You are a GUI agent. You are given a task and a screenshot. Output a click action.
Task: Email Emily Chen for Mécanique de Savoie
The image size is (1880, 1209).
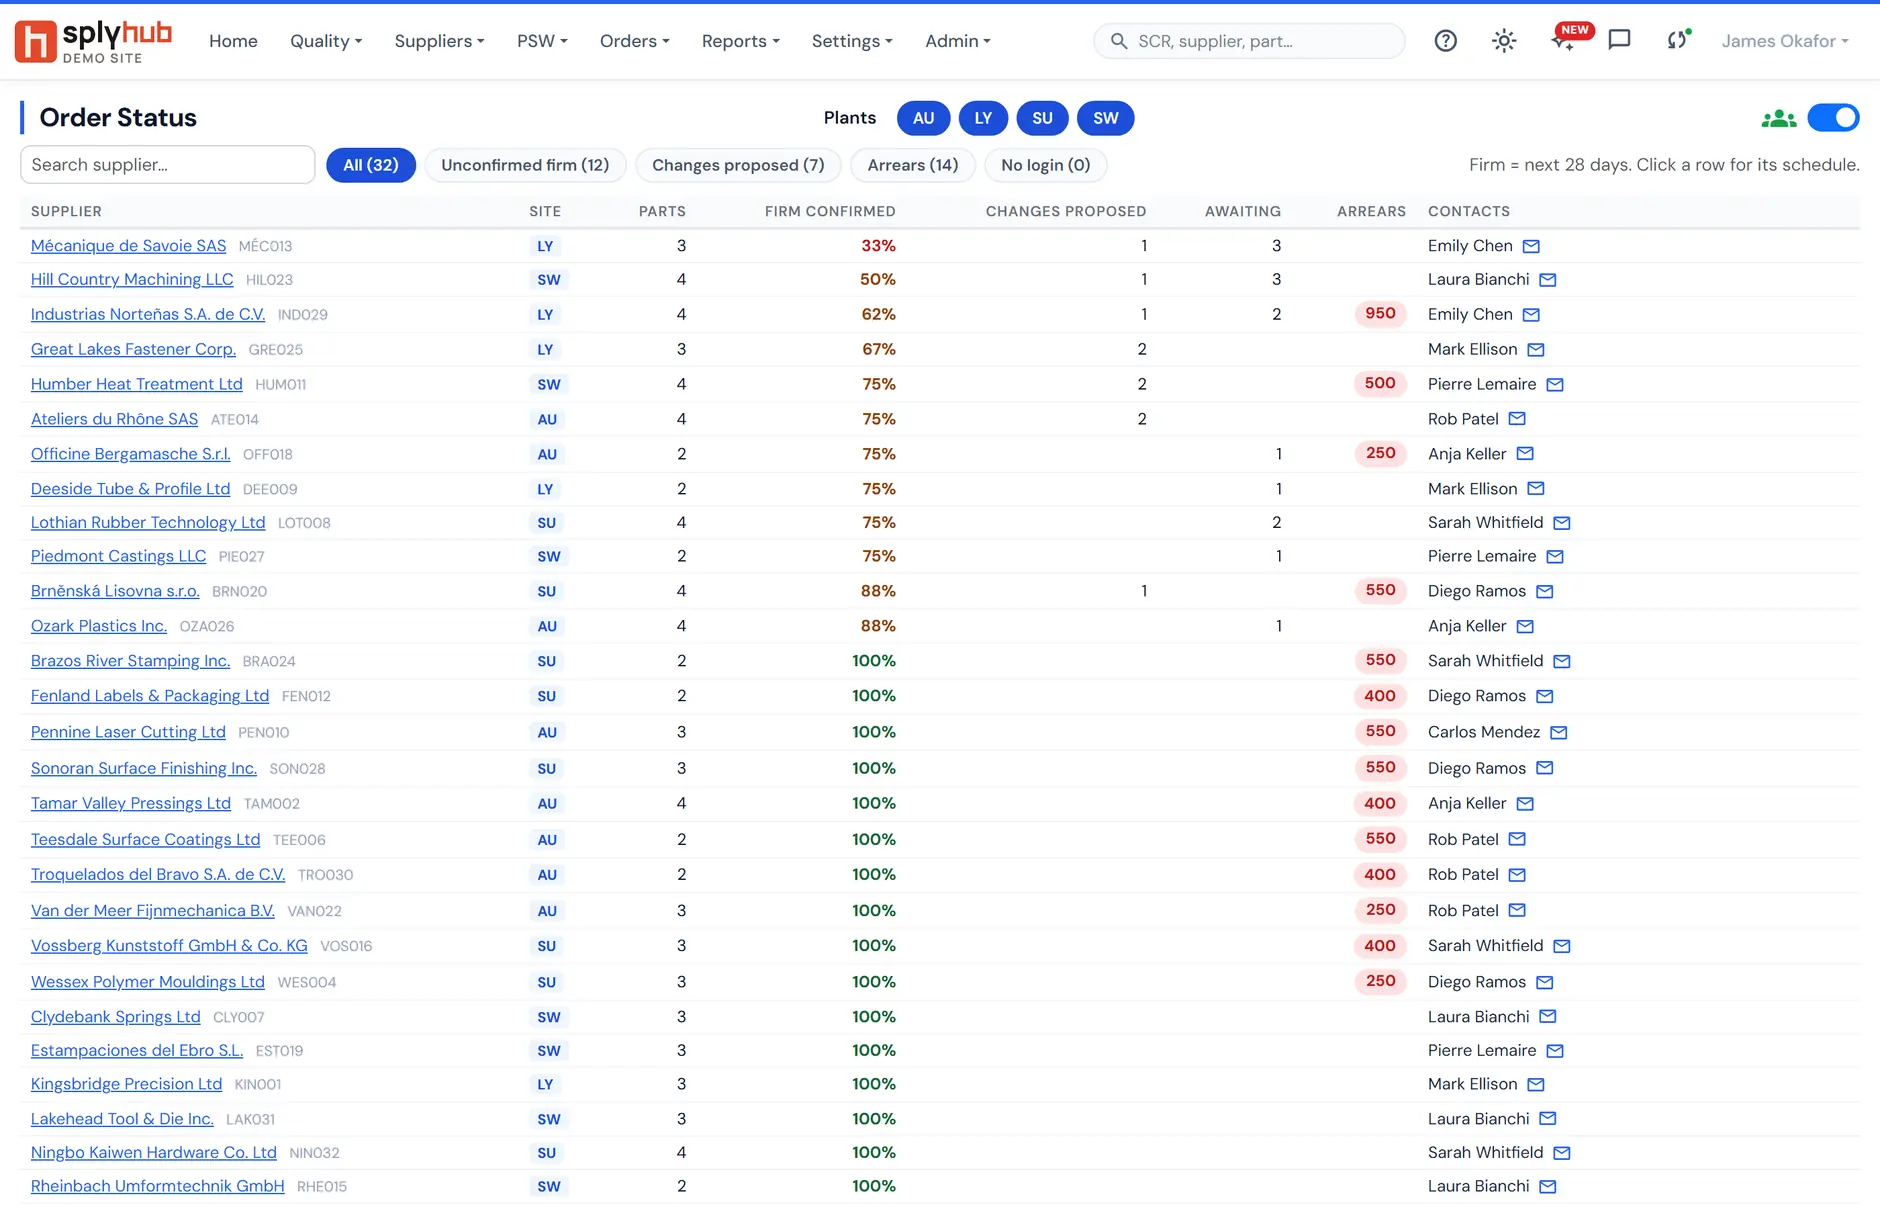pyautogui.click(x=1531, y=246)
